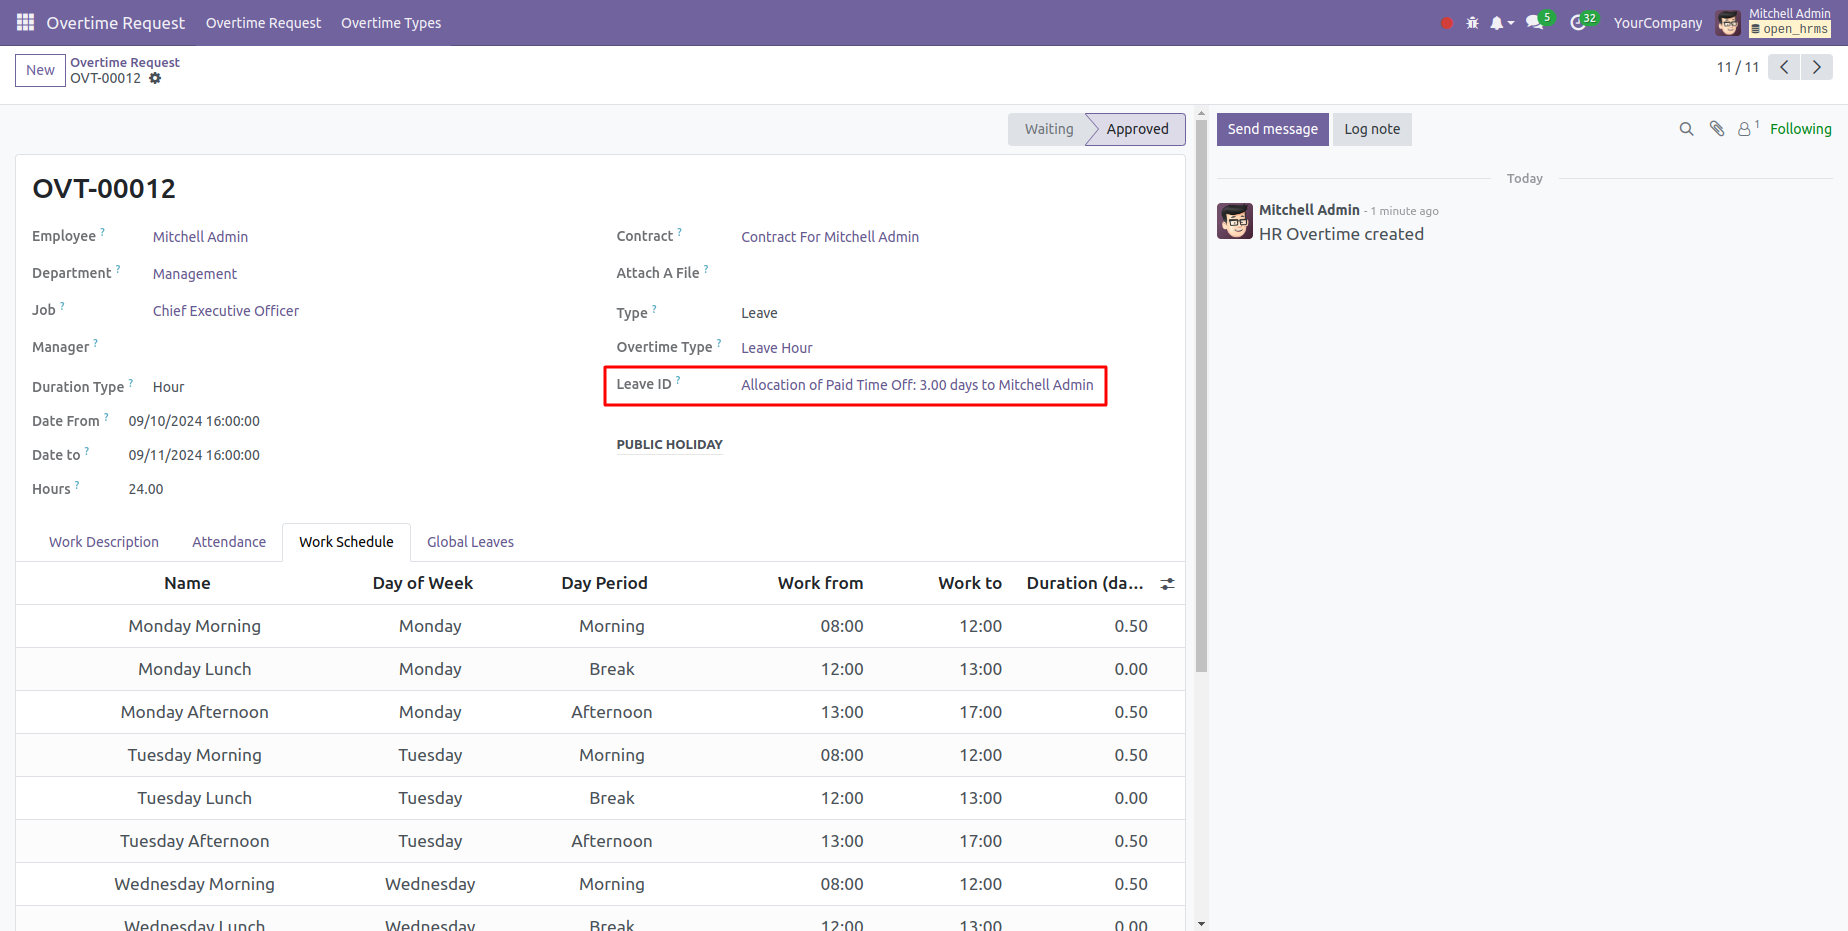The height and width of the screenshot is (931, 1848).
Task: Search messages with the magnifier icon
Action: pos(1686,129)
